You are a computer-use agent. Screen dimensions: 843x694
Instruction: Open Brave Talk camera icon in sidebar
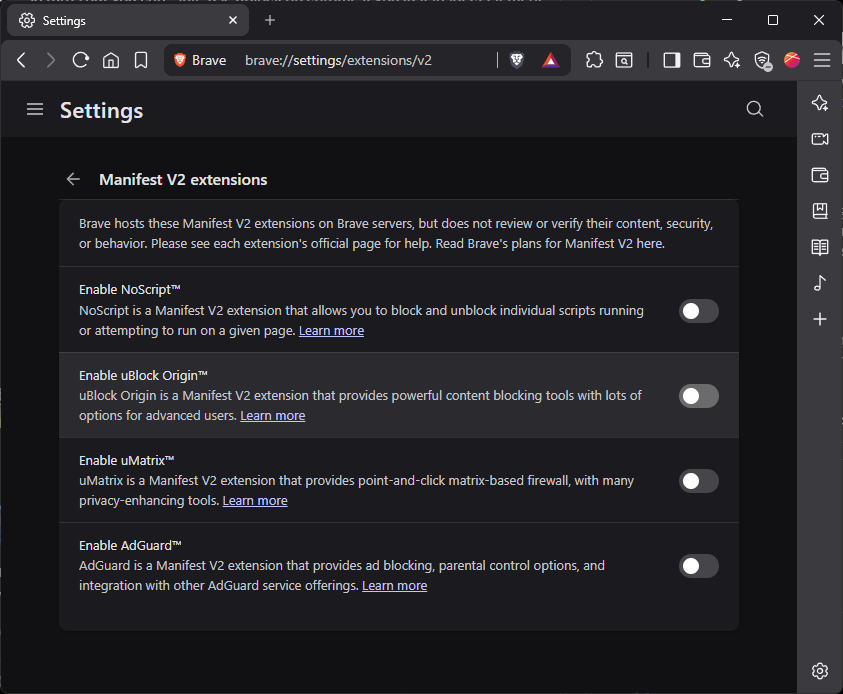coord(820,139)
